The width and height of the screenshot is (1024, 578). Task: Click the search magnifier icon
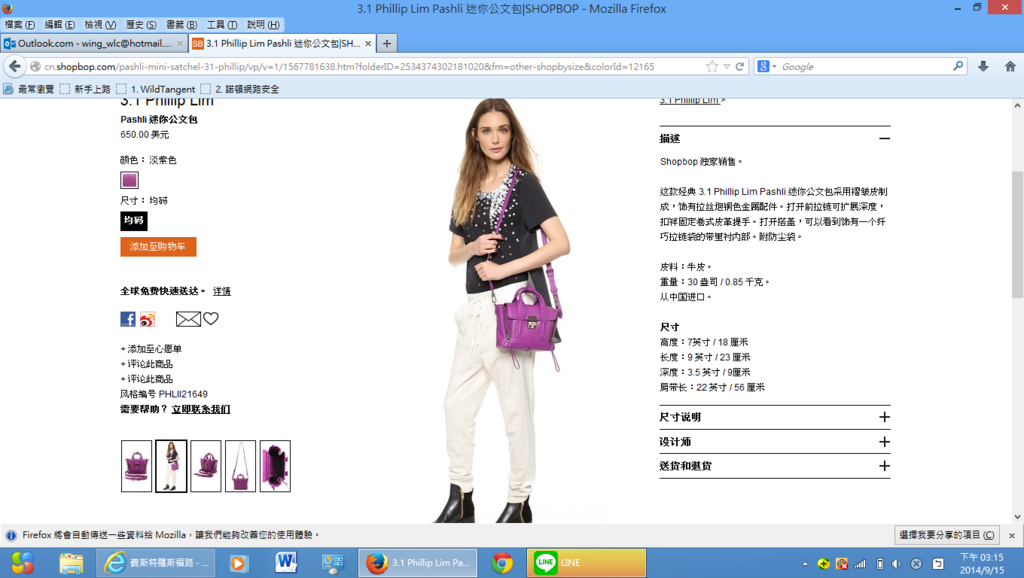tap(958, 66)
